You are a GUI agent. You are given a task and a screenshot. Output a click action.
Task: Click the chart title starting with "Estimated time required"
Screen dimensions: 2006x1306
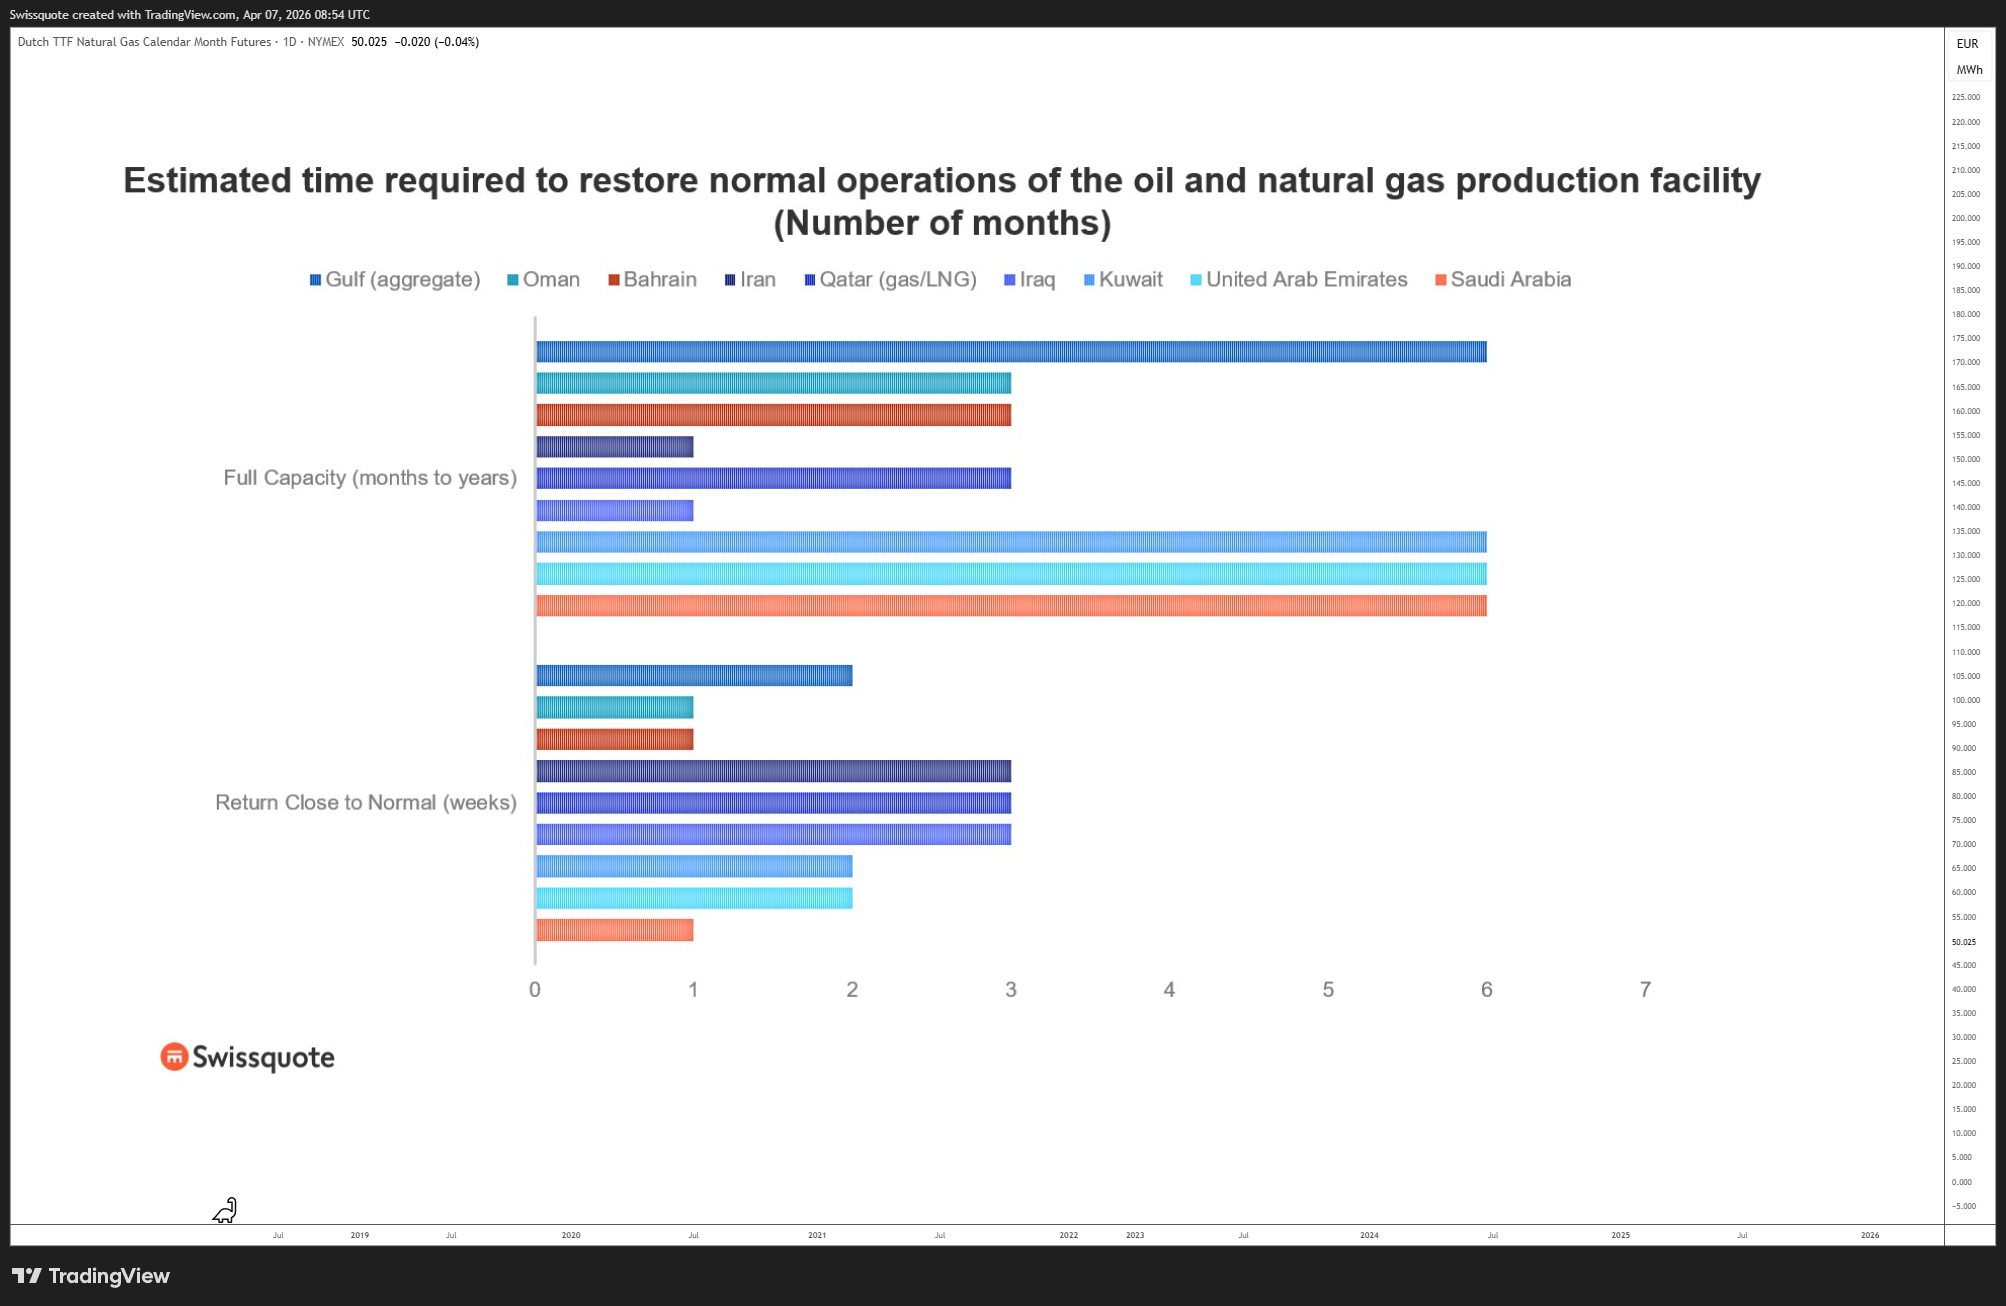[x=942, y=201]
